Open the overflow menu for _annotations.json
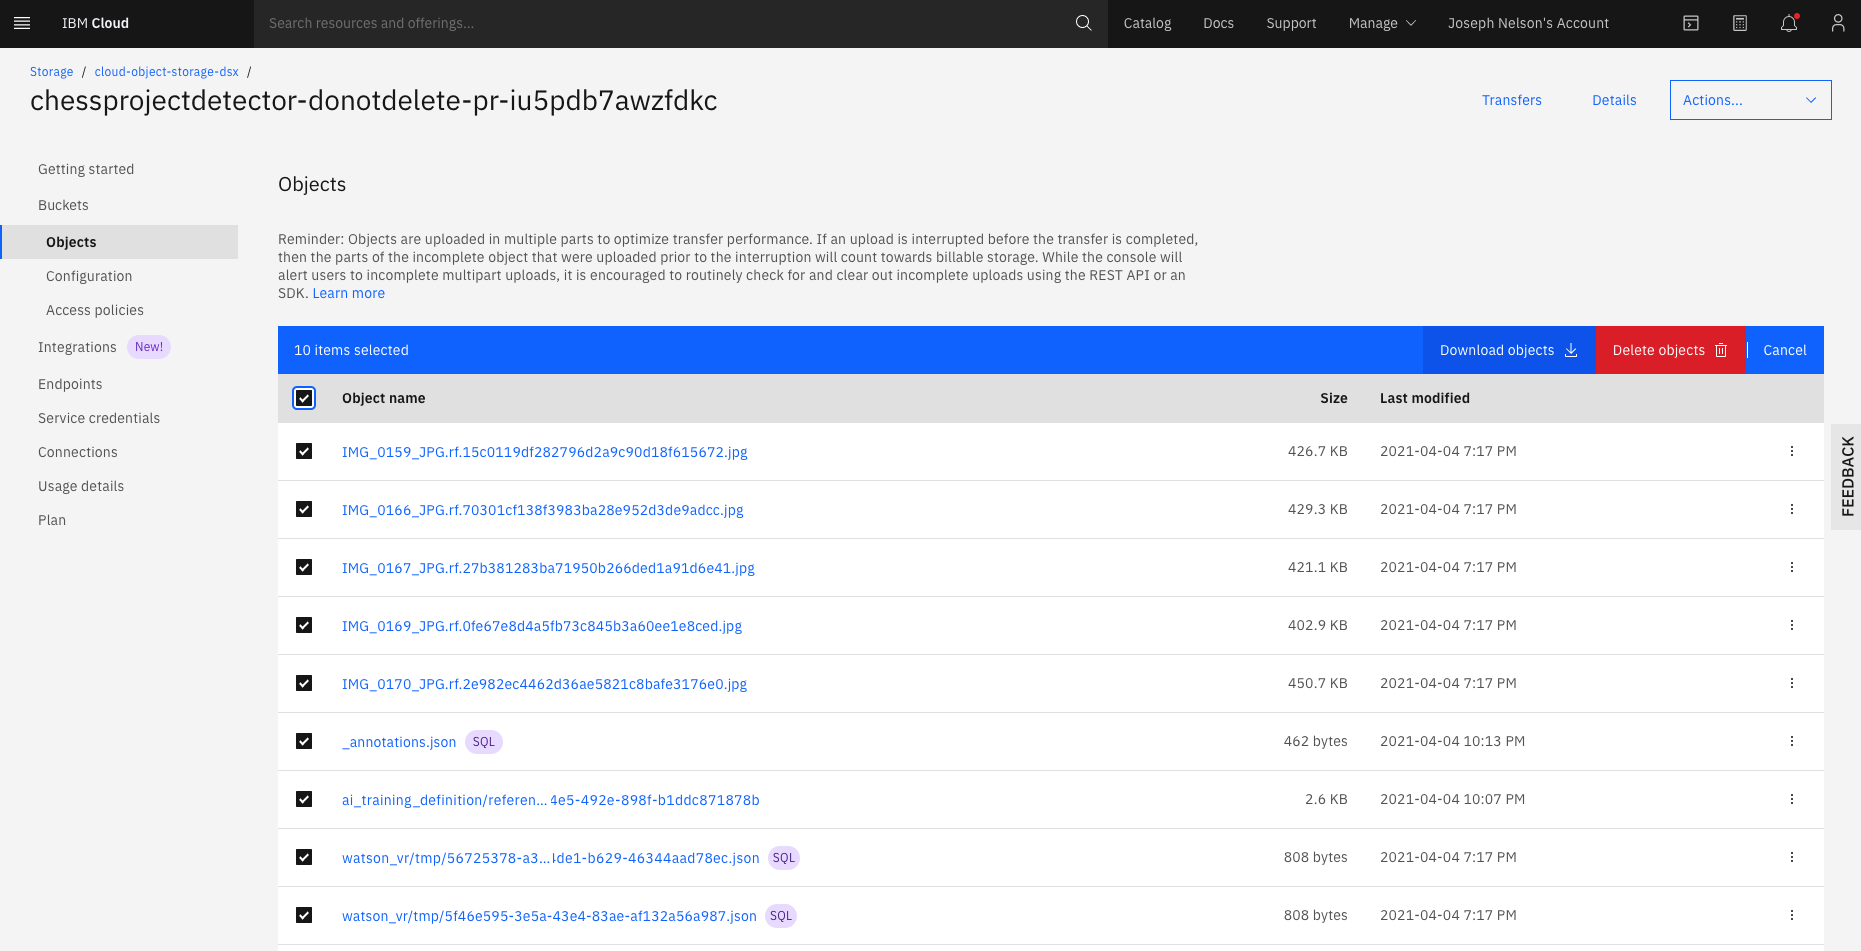 1791,742
